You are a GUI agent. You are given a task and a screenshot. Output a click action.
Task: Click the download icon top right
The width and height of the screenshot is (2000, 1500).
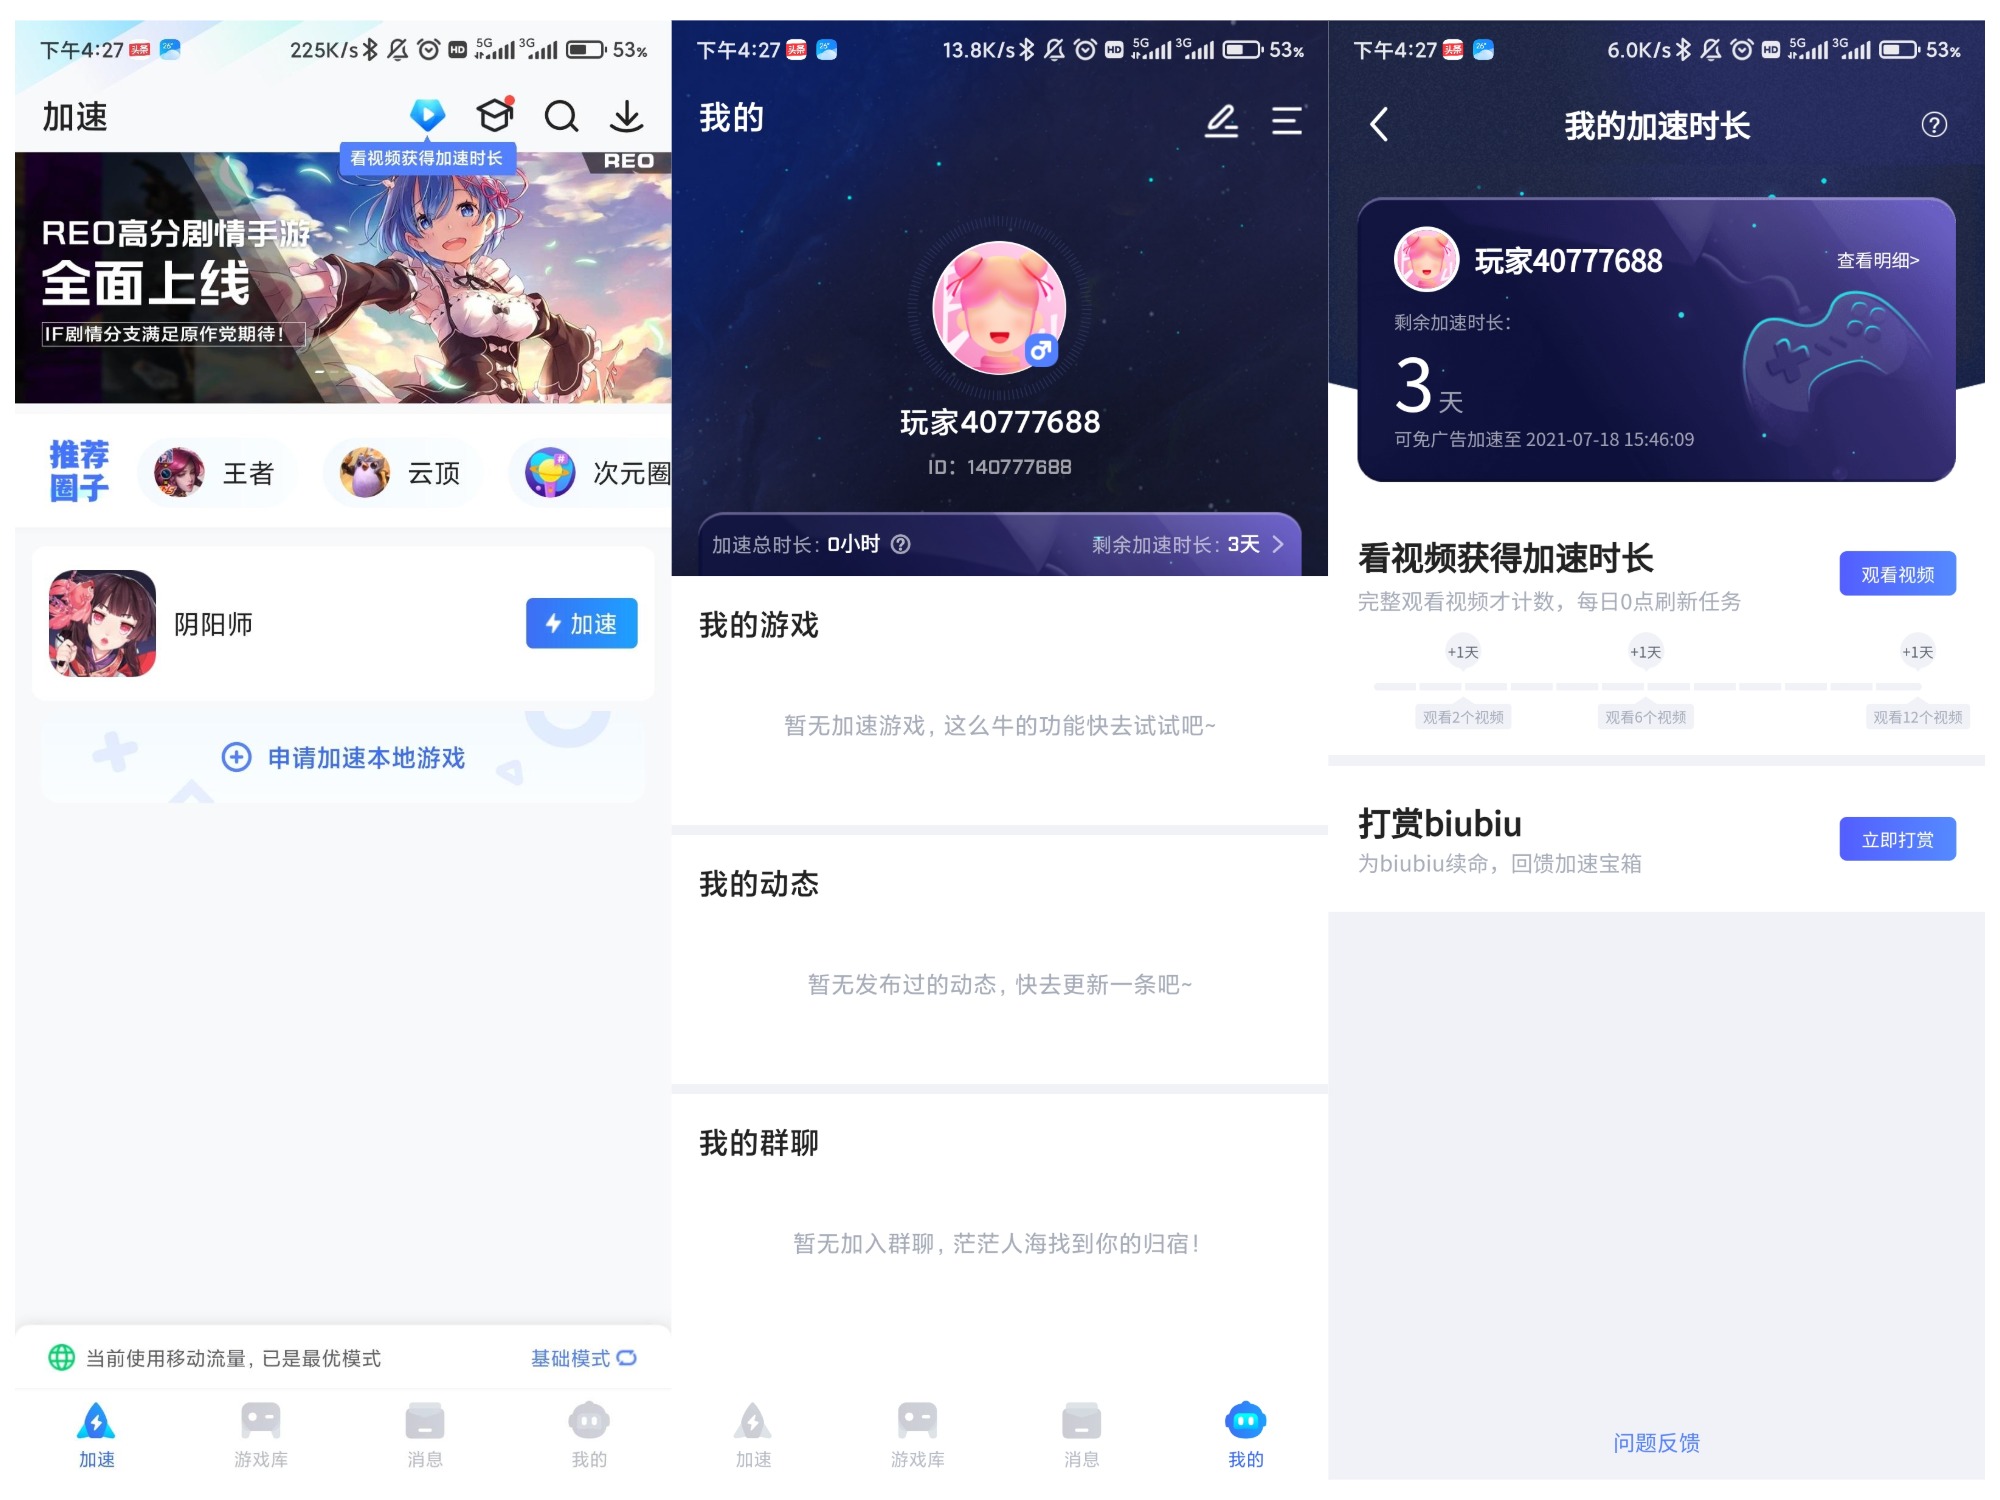point(628,117)
